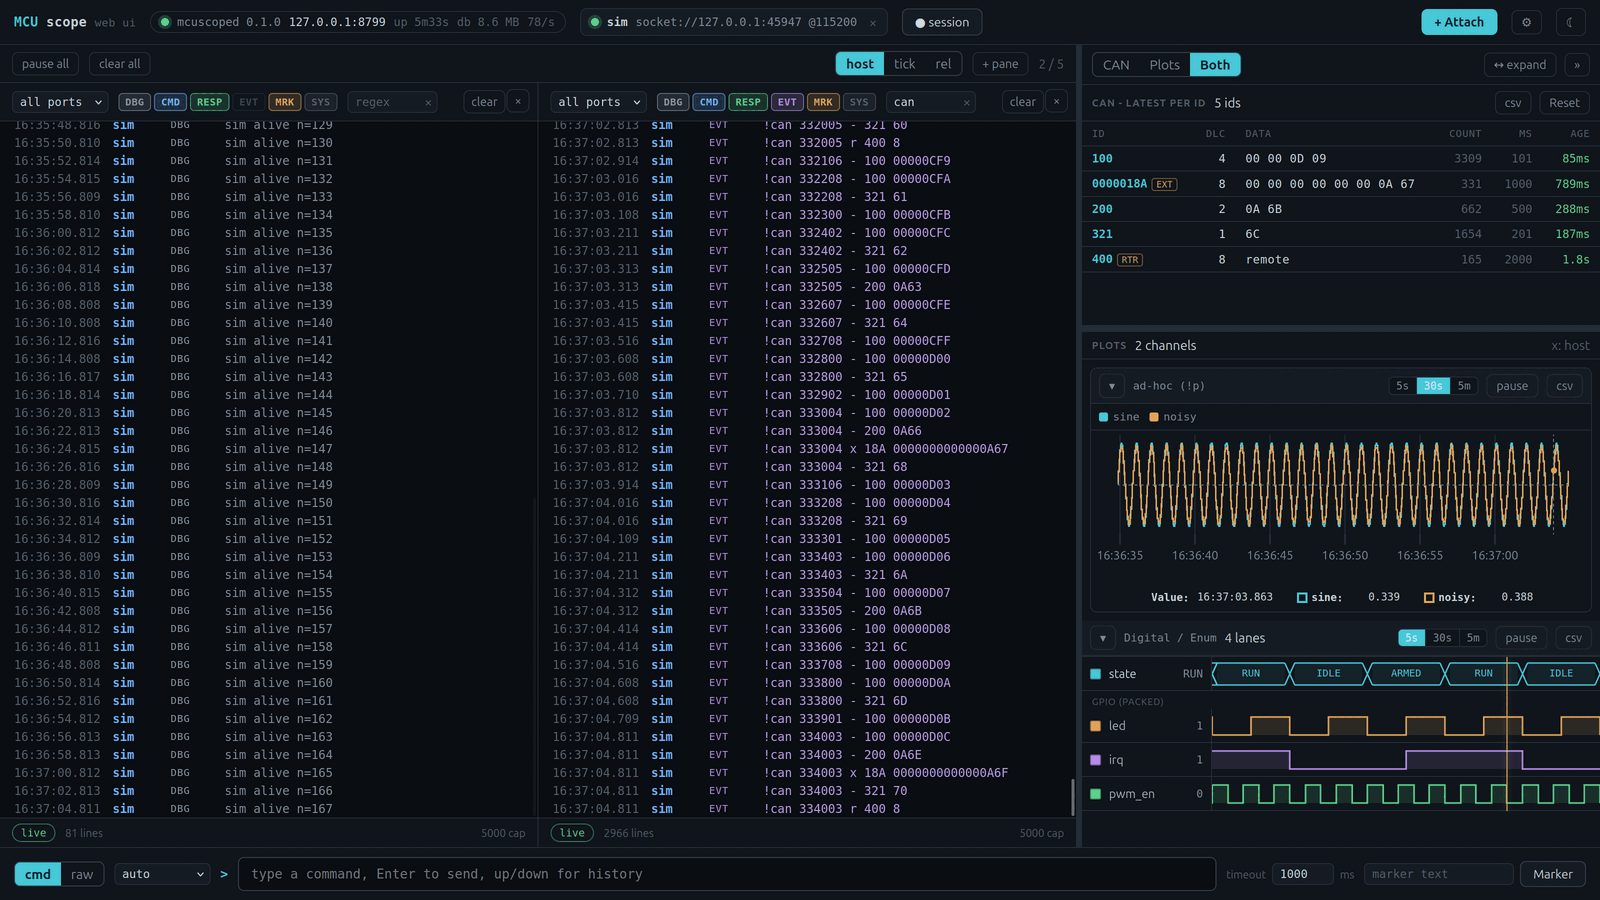The height and width of the screenshot is (900, 1600).
Task: Enable SYS filter in left pane
Action: (320, 102)
